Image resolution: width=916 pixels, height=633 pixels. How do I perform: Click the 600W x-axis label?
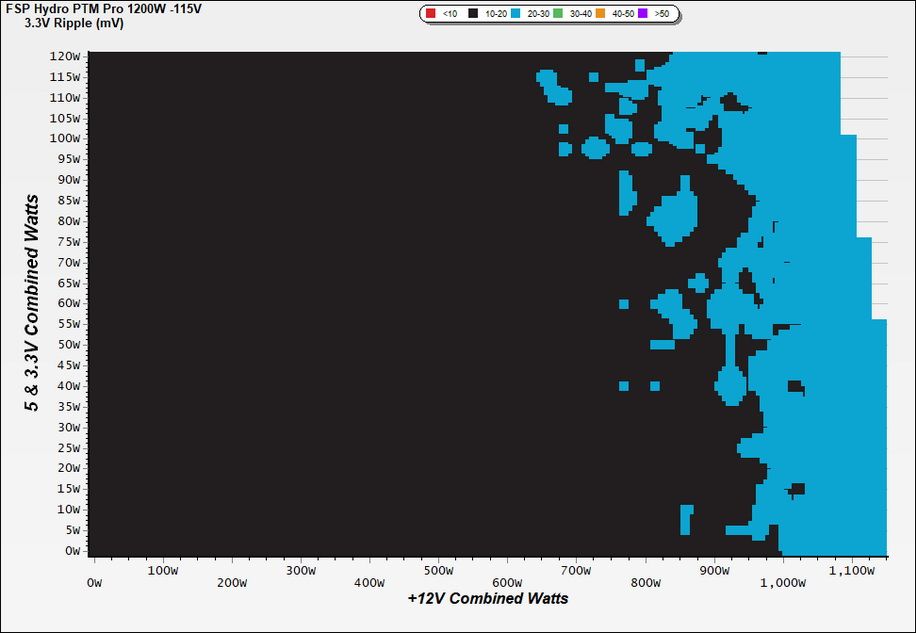click(507, 583)
